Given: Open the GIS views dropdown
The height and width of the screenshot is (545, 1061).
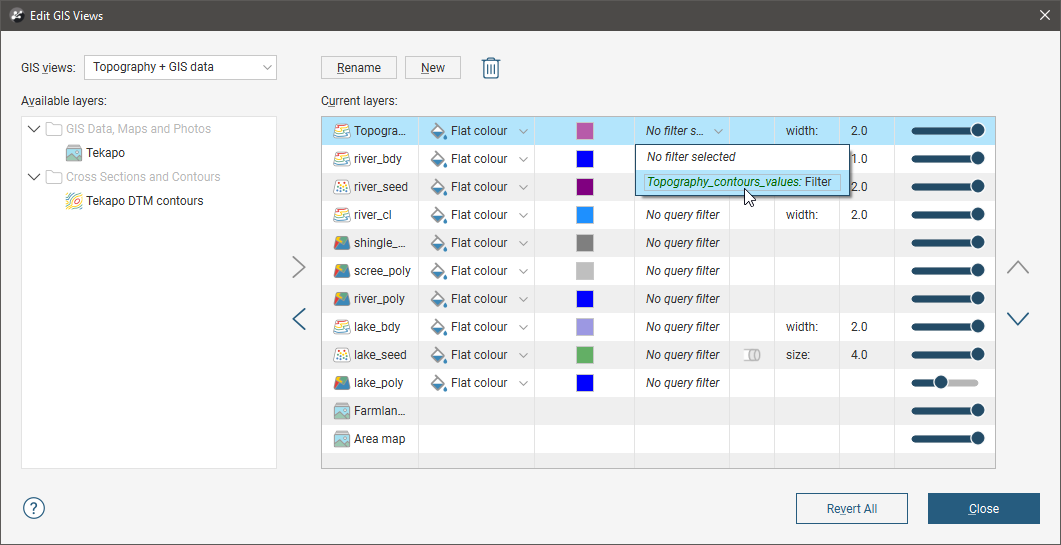Looking at the screenshot, I should pos(180,68).
